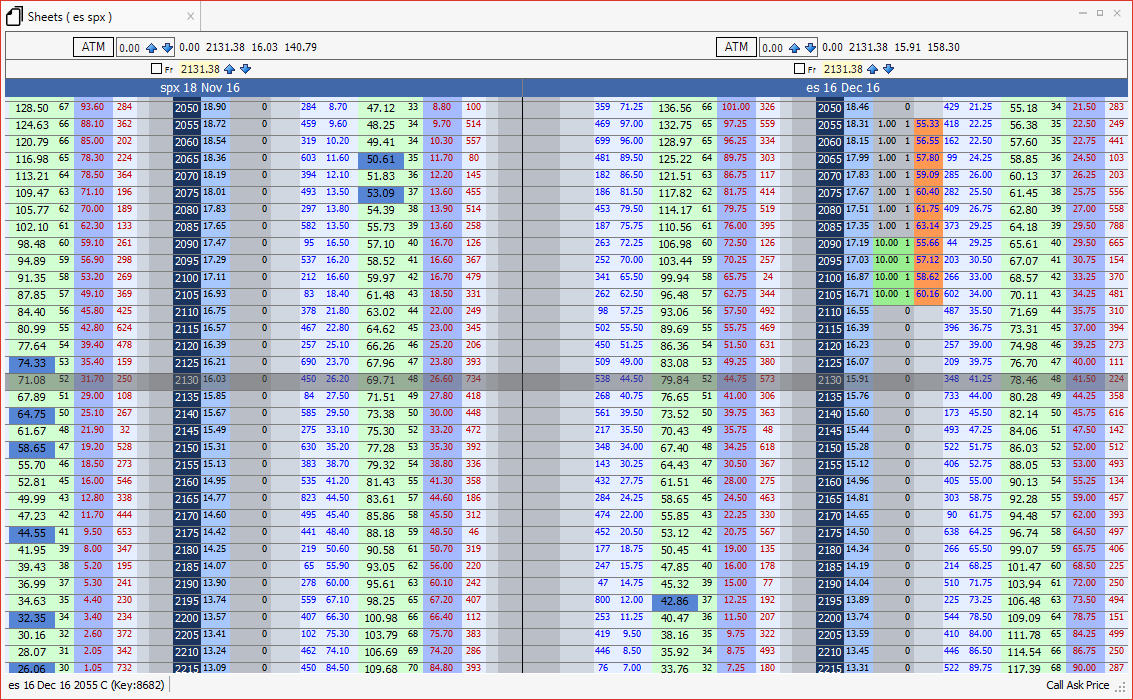Raise spx underlying price 2131.38 with up arrow

pyautogui.click(x=230, y=69)
